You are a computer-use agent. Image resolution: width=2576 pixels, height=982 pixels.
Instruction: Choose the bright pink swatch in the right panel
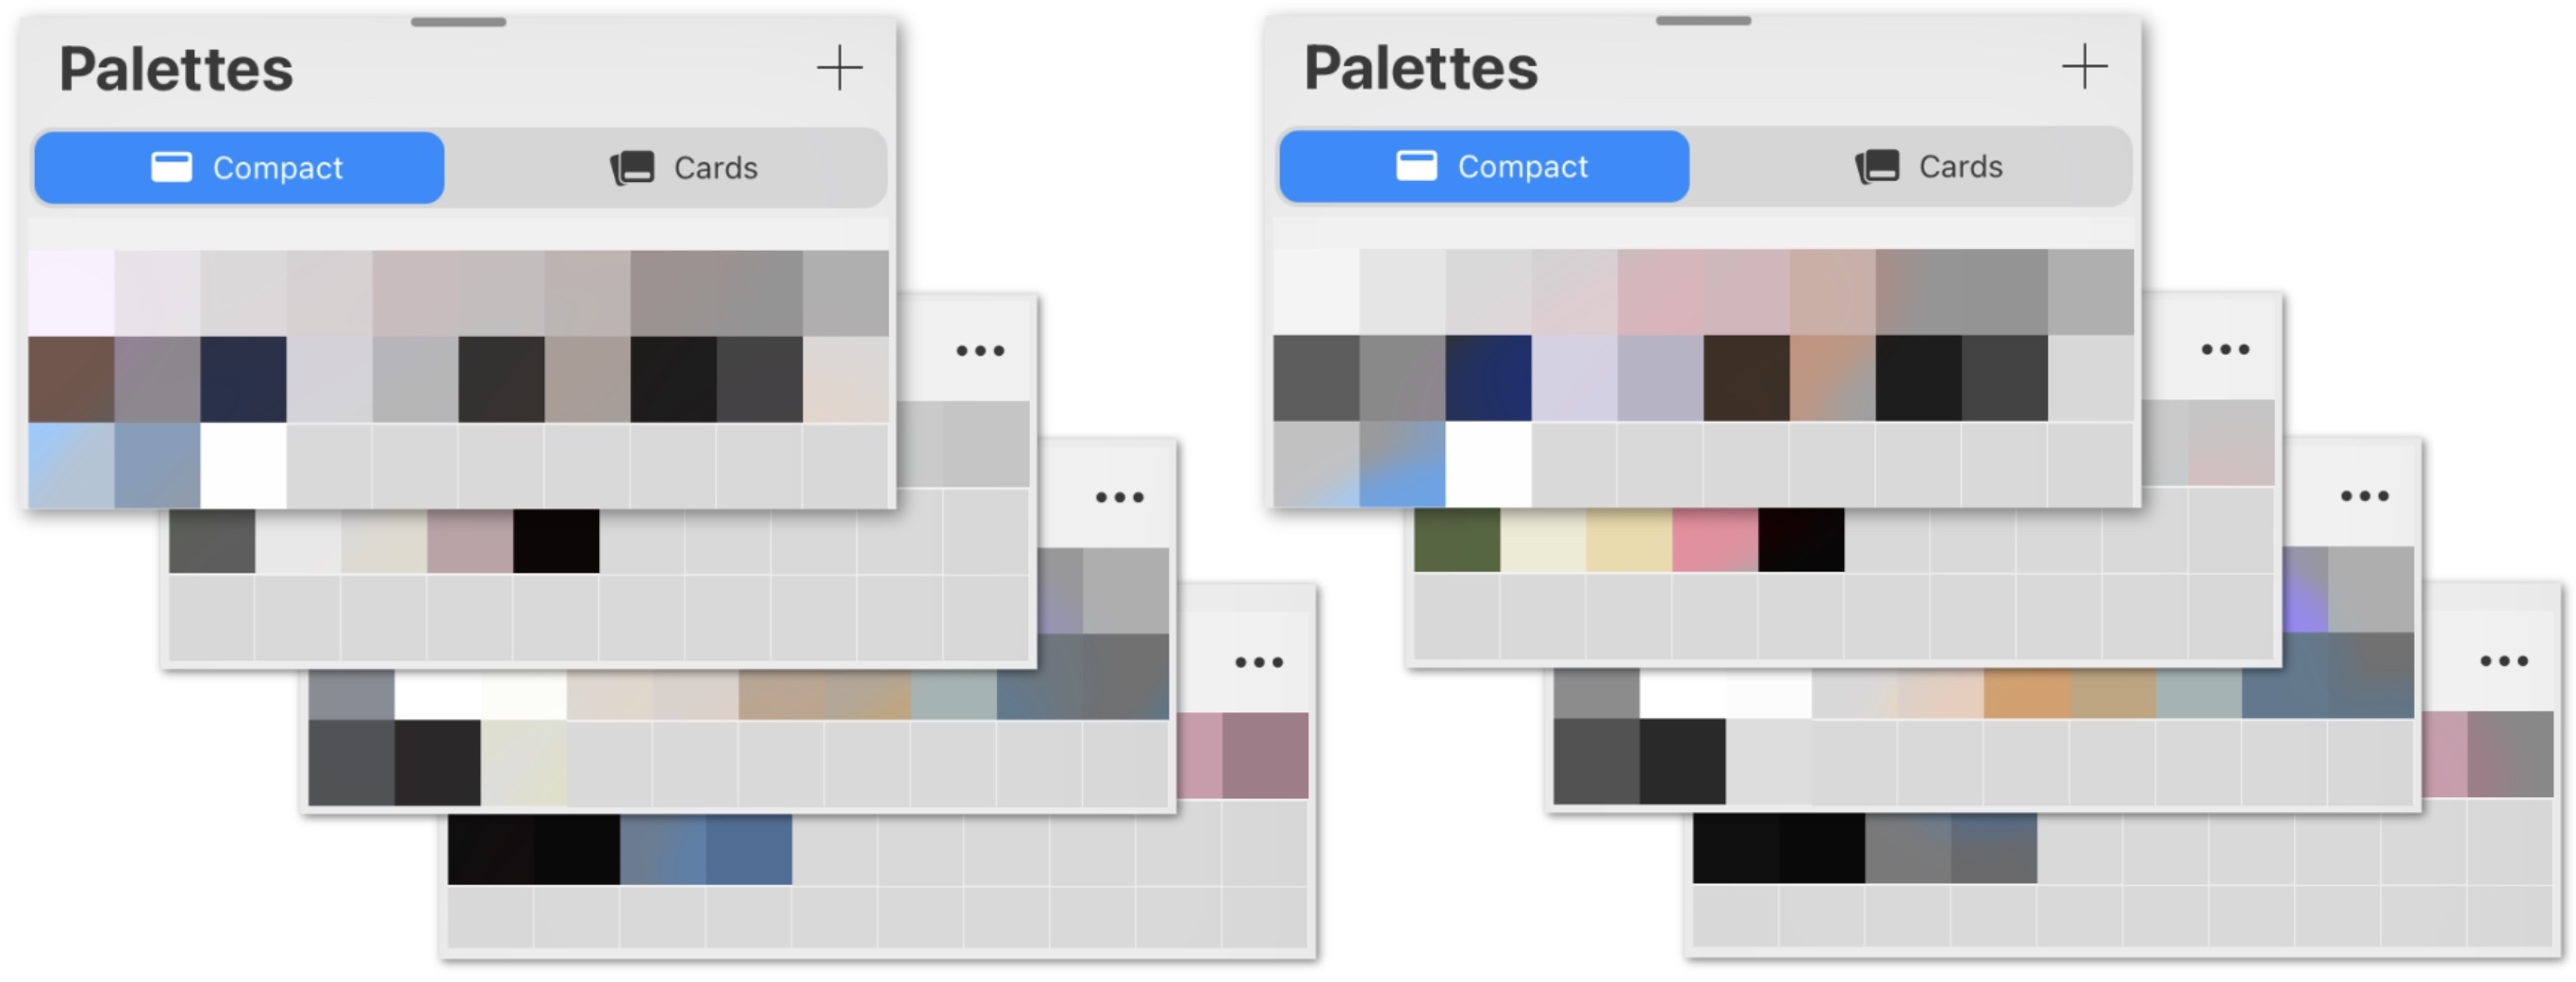click(x=1715, y=540)
